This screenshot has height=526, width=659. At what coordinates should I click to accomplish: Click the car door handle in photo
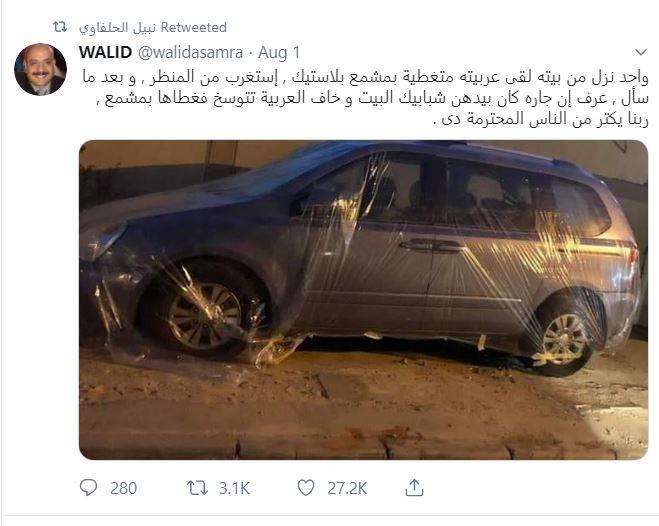click(x=432, y=245)
